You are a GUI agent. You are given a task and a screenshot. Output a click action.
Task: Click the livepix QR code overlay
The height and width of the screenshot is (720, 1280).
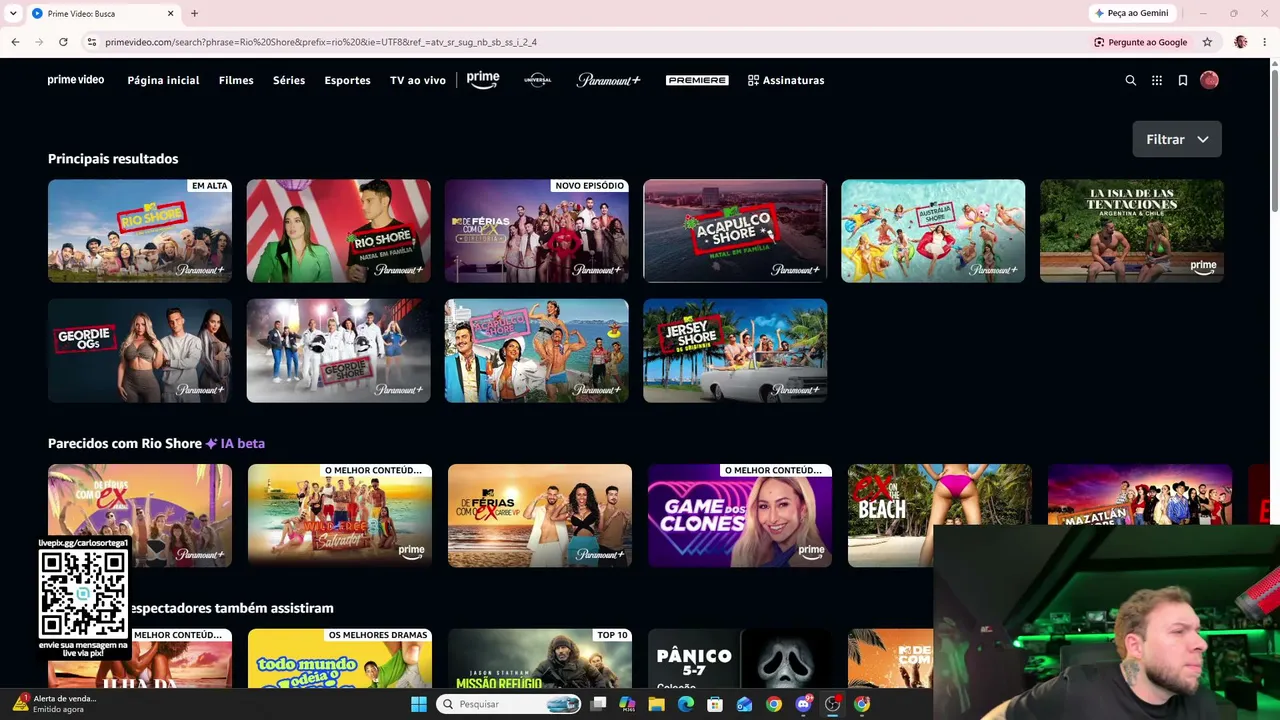pos(83,593)
